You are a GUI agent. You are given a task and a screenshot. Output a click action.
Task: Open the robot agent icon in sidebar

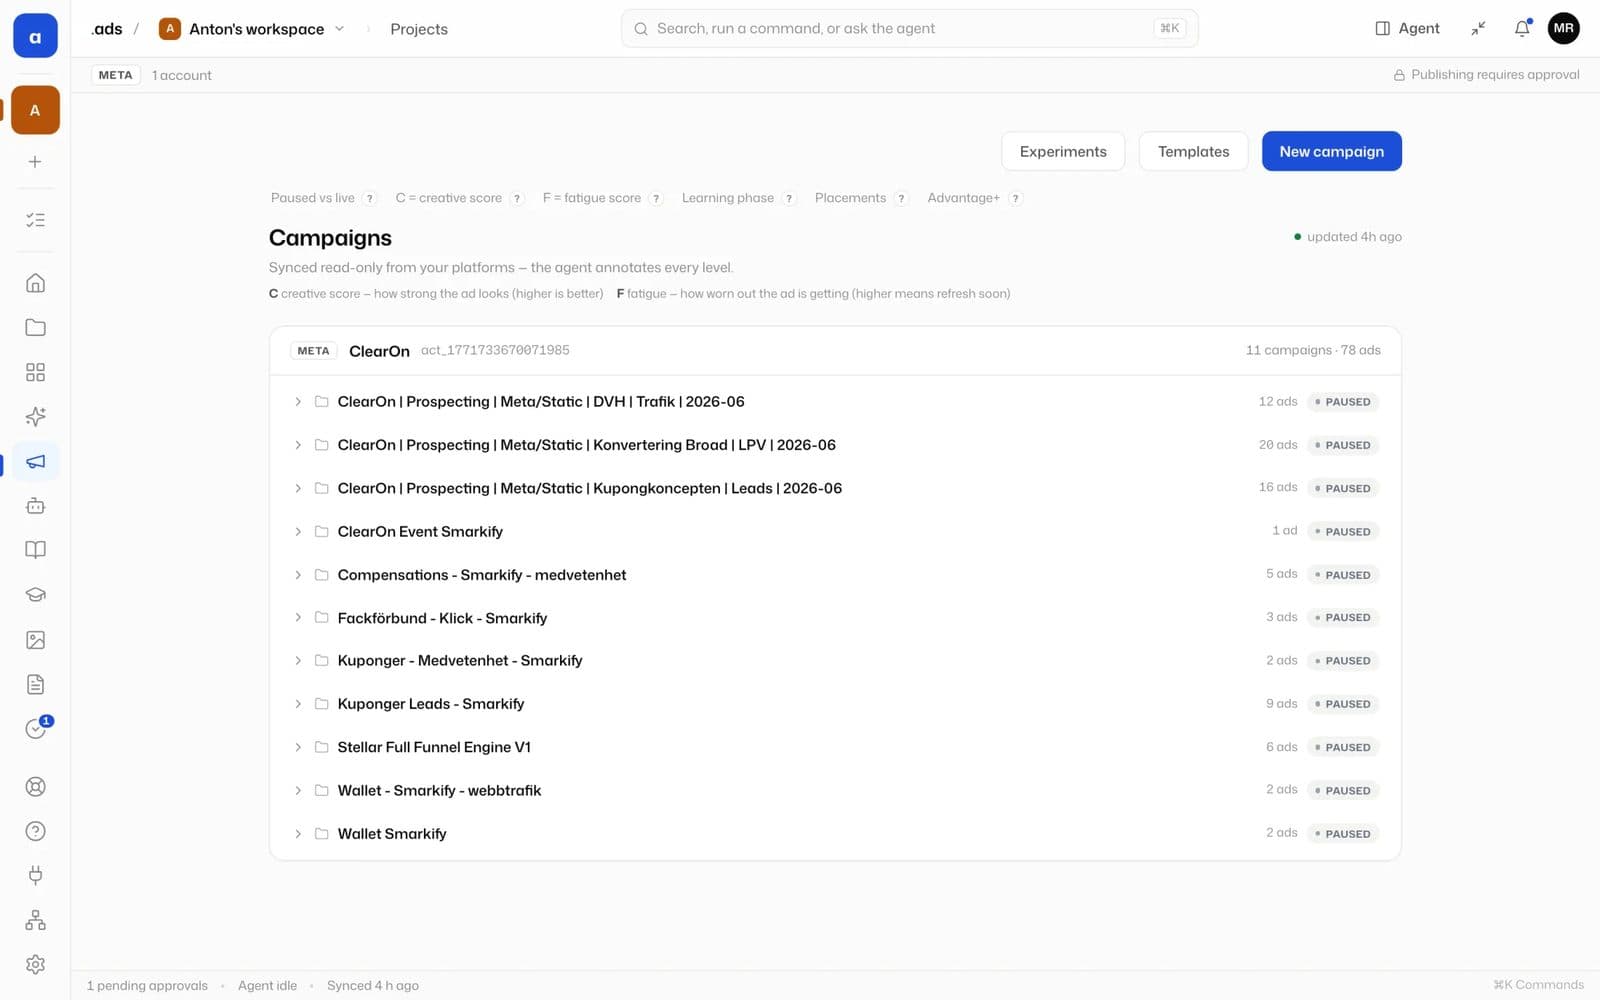coord(35,506)
